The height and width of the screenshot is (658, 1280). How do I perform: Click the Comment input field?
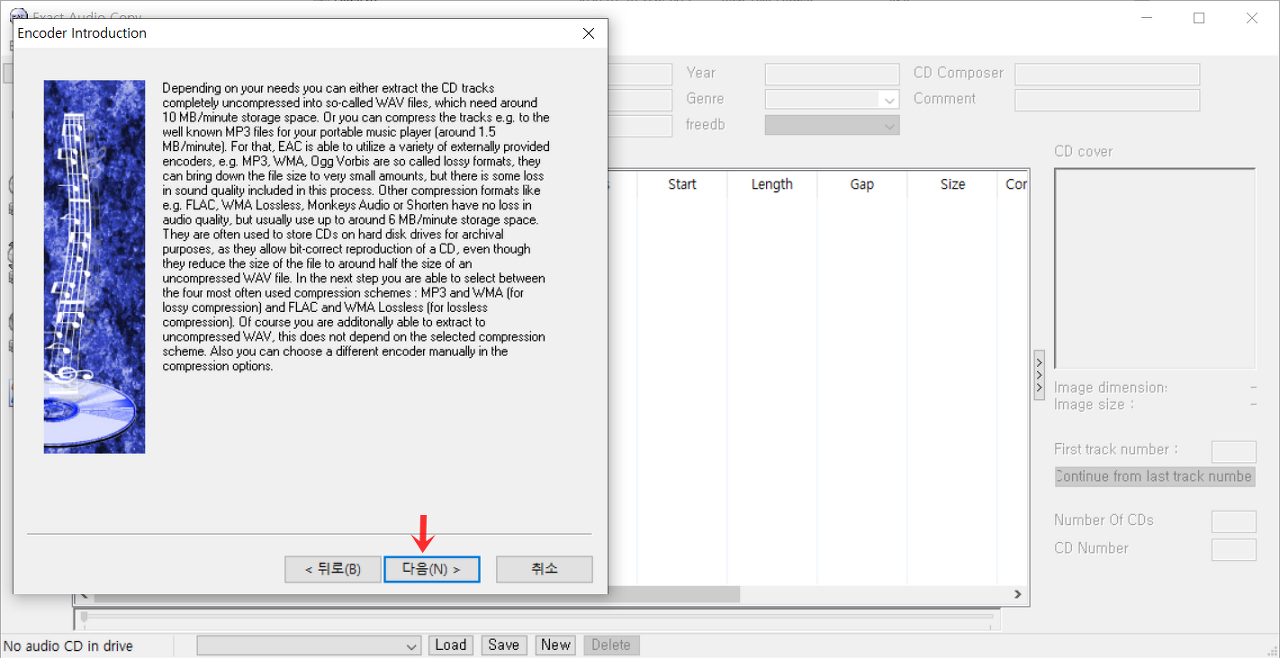[x=1107, y=99]
